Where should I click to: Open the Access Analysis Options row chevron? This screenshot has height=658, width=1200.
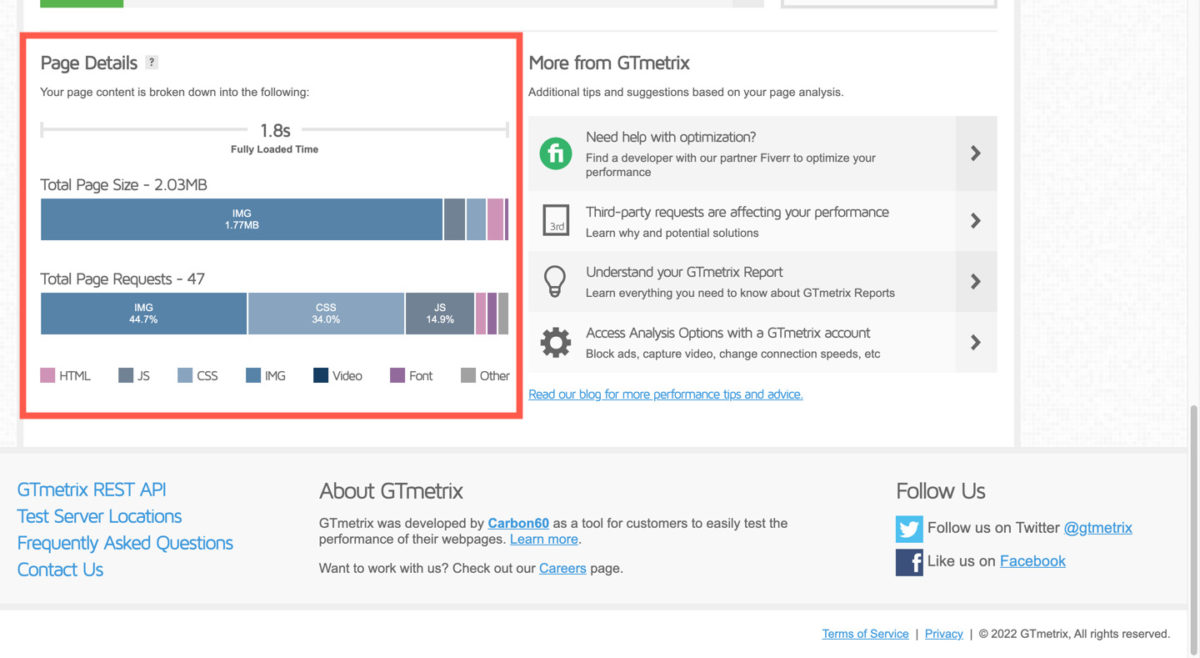point(976,342)
